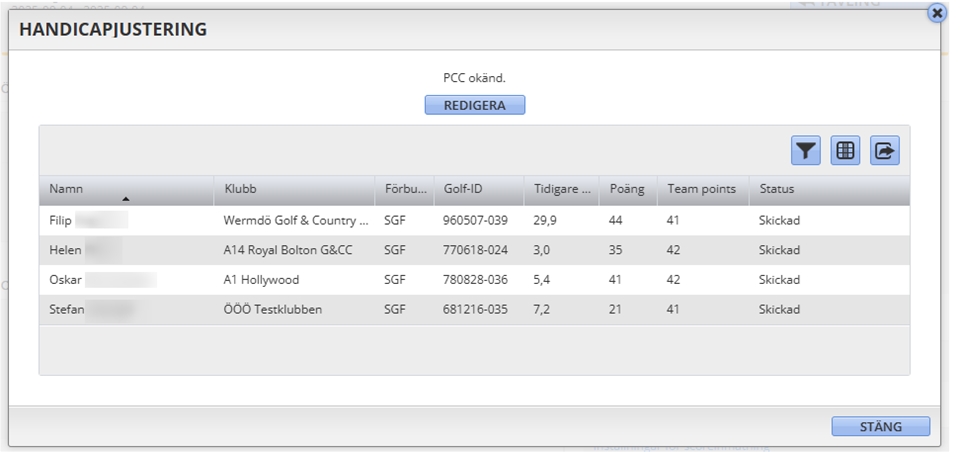Click the Tidigare column header
The image size is (960, 452).
point(561,189)
